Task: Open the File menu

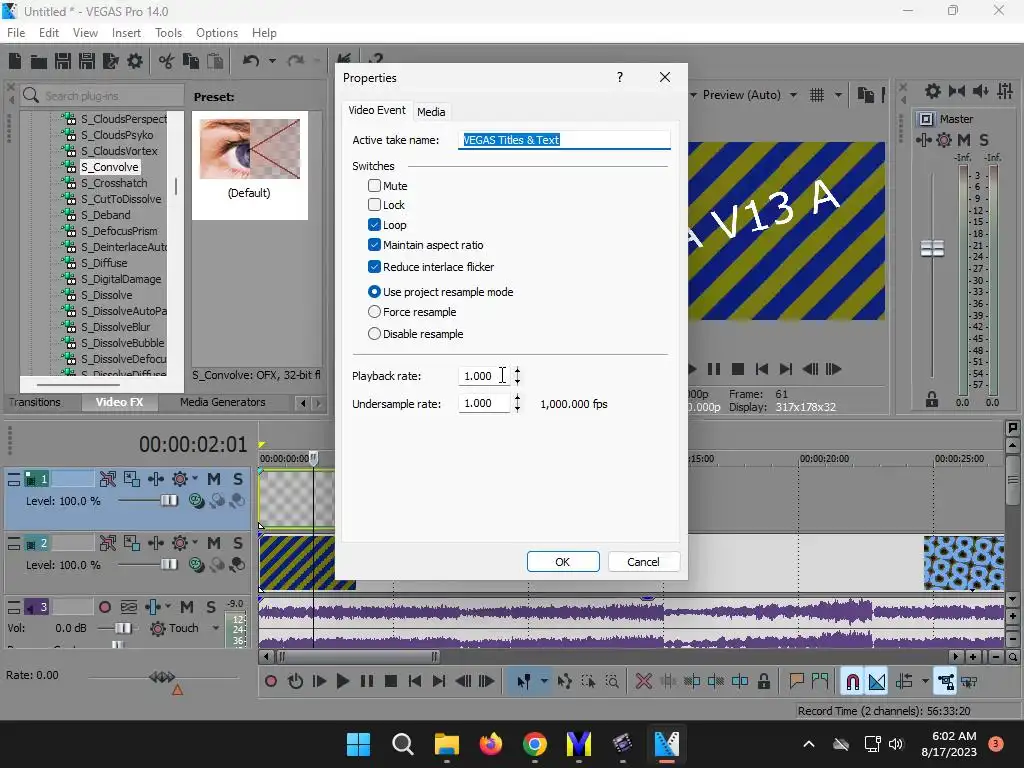Action: [x=16, y=33]
